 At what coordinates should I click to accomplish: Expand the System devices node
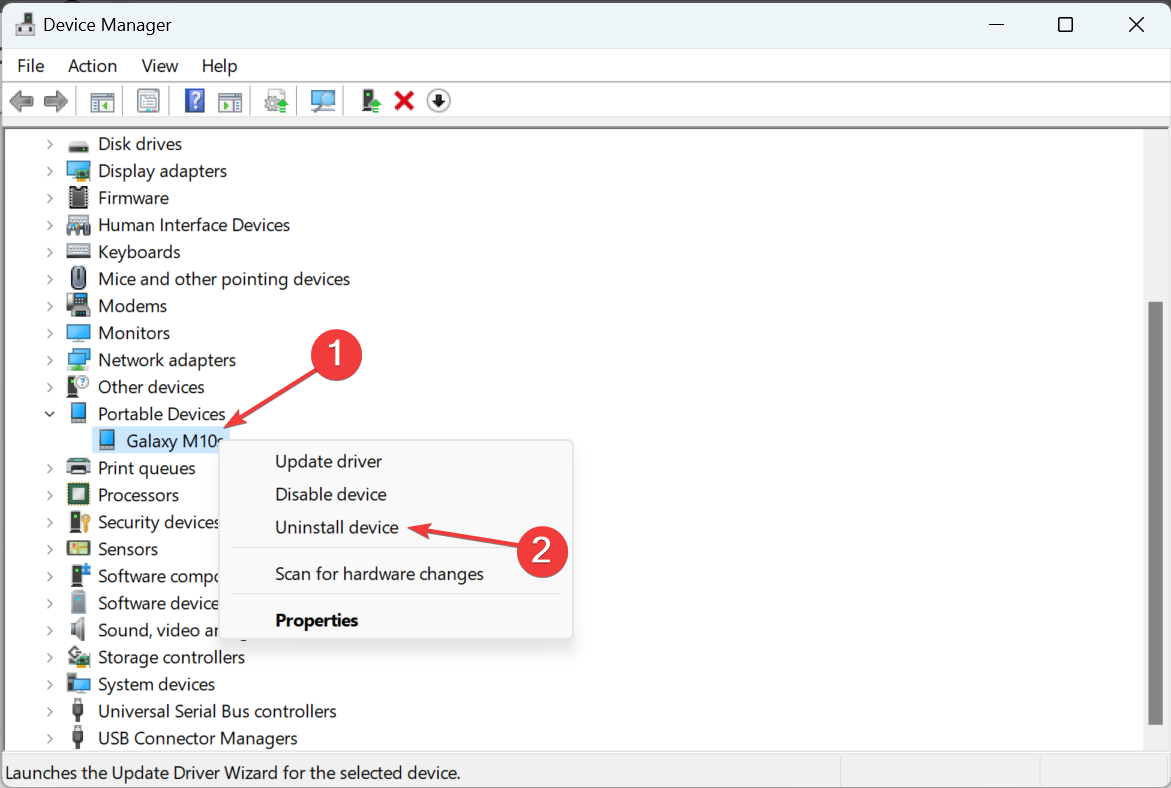click(49, 684)
